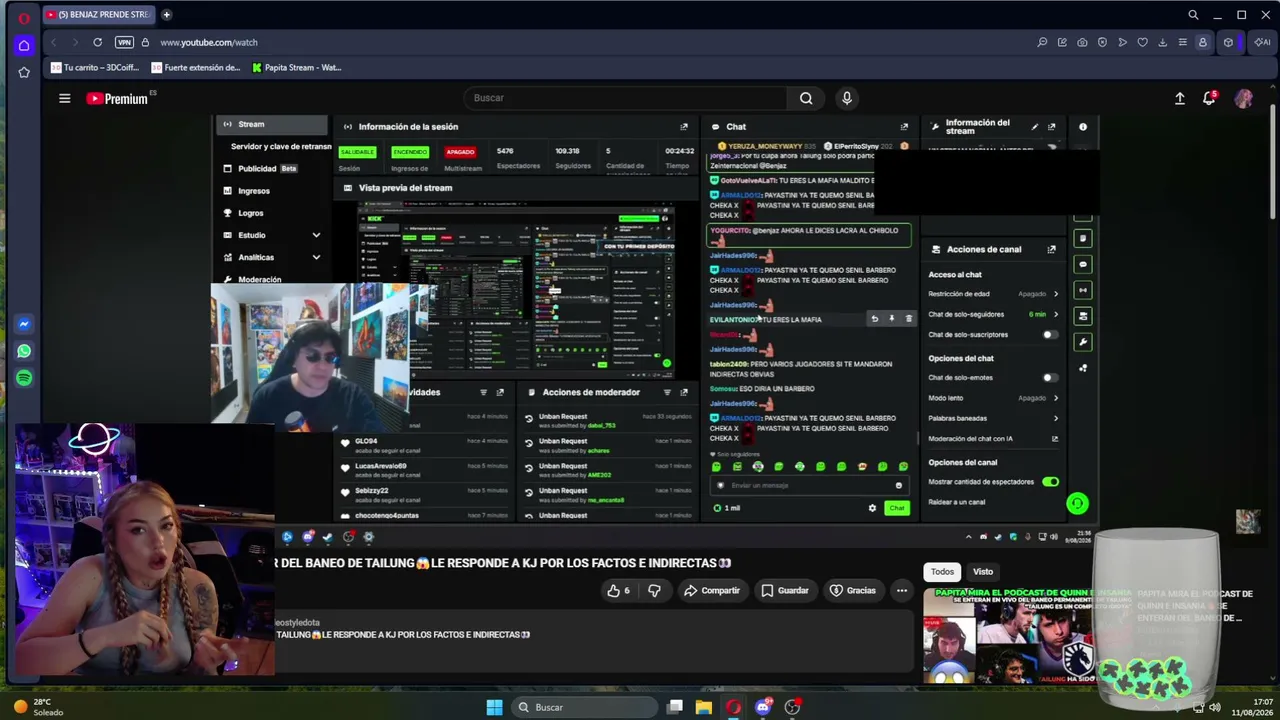1280x720 pixels.
Task: Click the Guardar button
Action: click(785, 591)
